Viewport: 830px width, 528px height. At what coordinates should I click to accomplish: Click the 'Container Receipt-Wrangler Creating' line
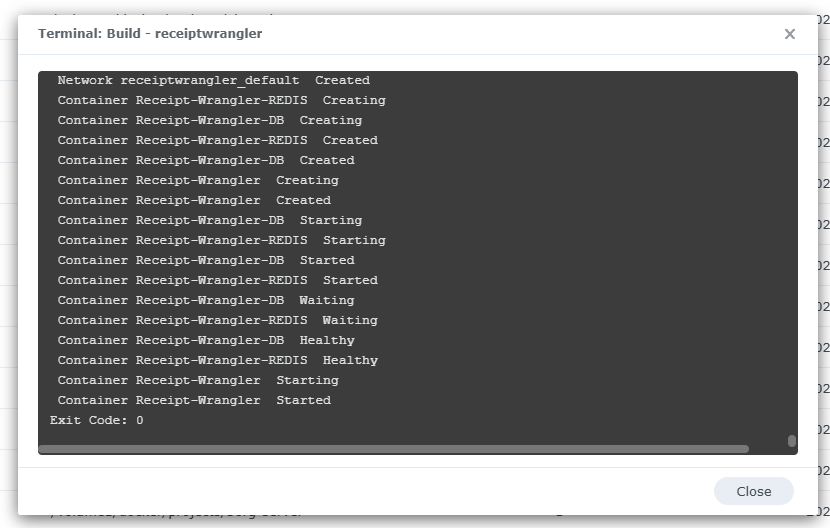(x=197, y=180)
